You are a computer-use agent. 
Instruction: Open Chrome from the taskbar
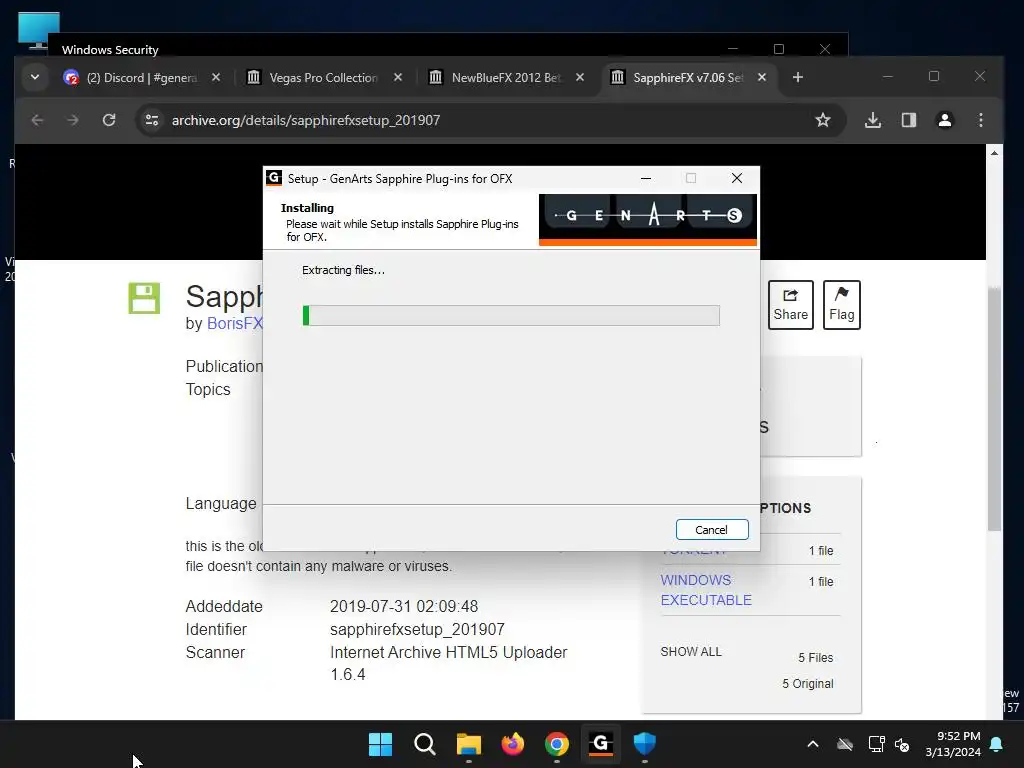coord(556,744)
